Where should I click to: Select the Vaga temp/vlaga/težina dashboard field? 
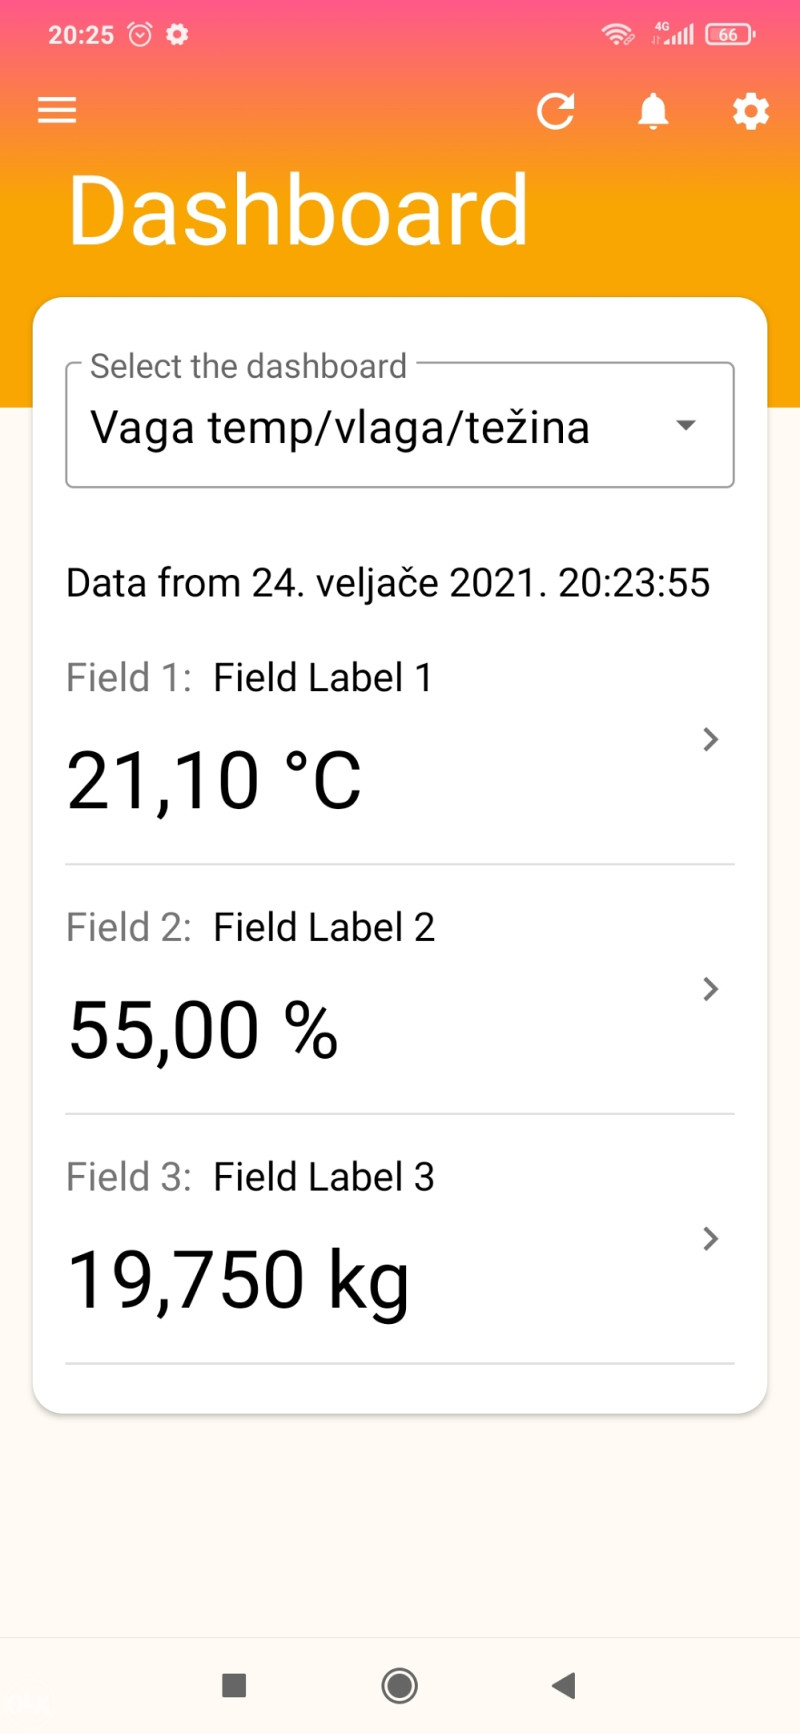(400, 425)
